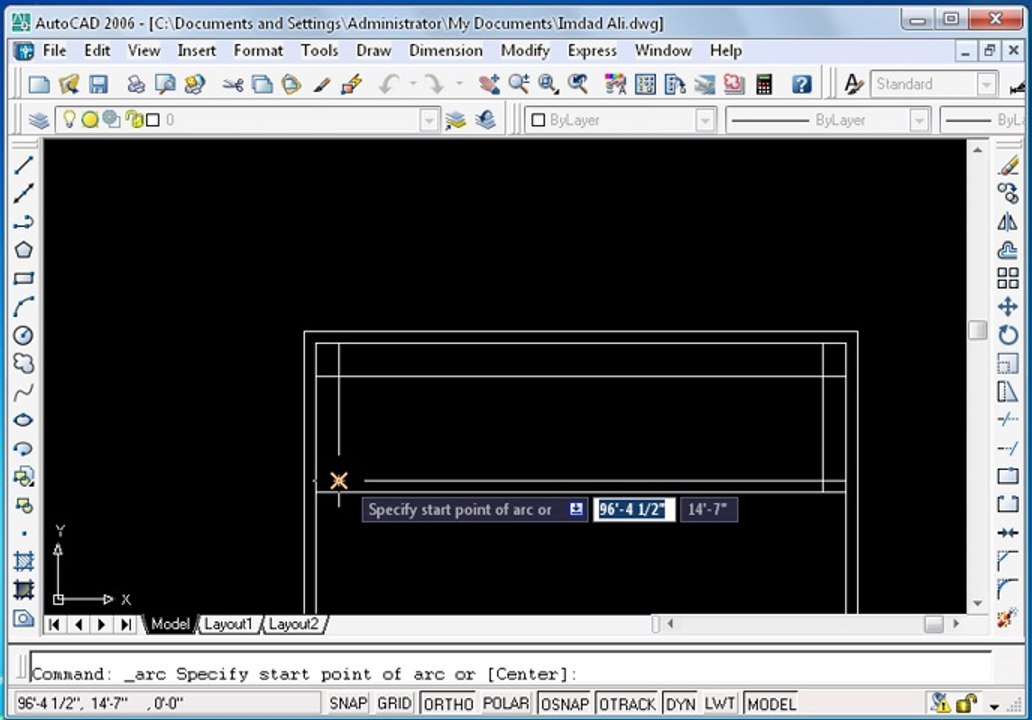Click the Save icon in toolbar

(x=98, y=84)
